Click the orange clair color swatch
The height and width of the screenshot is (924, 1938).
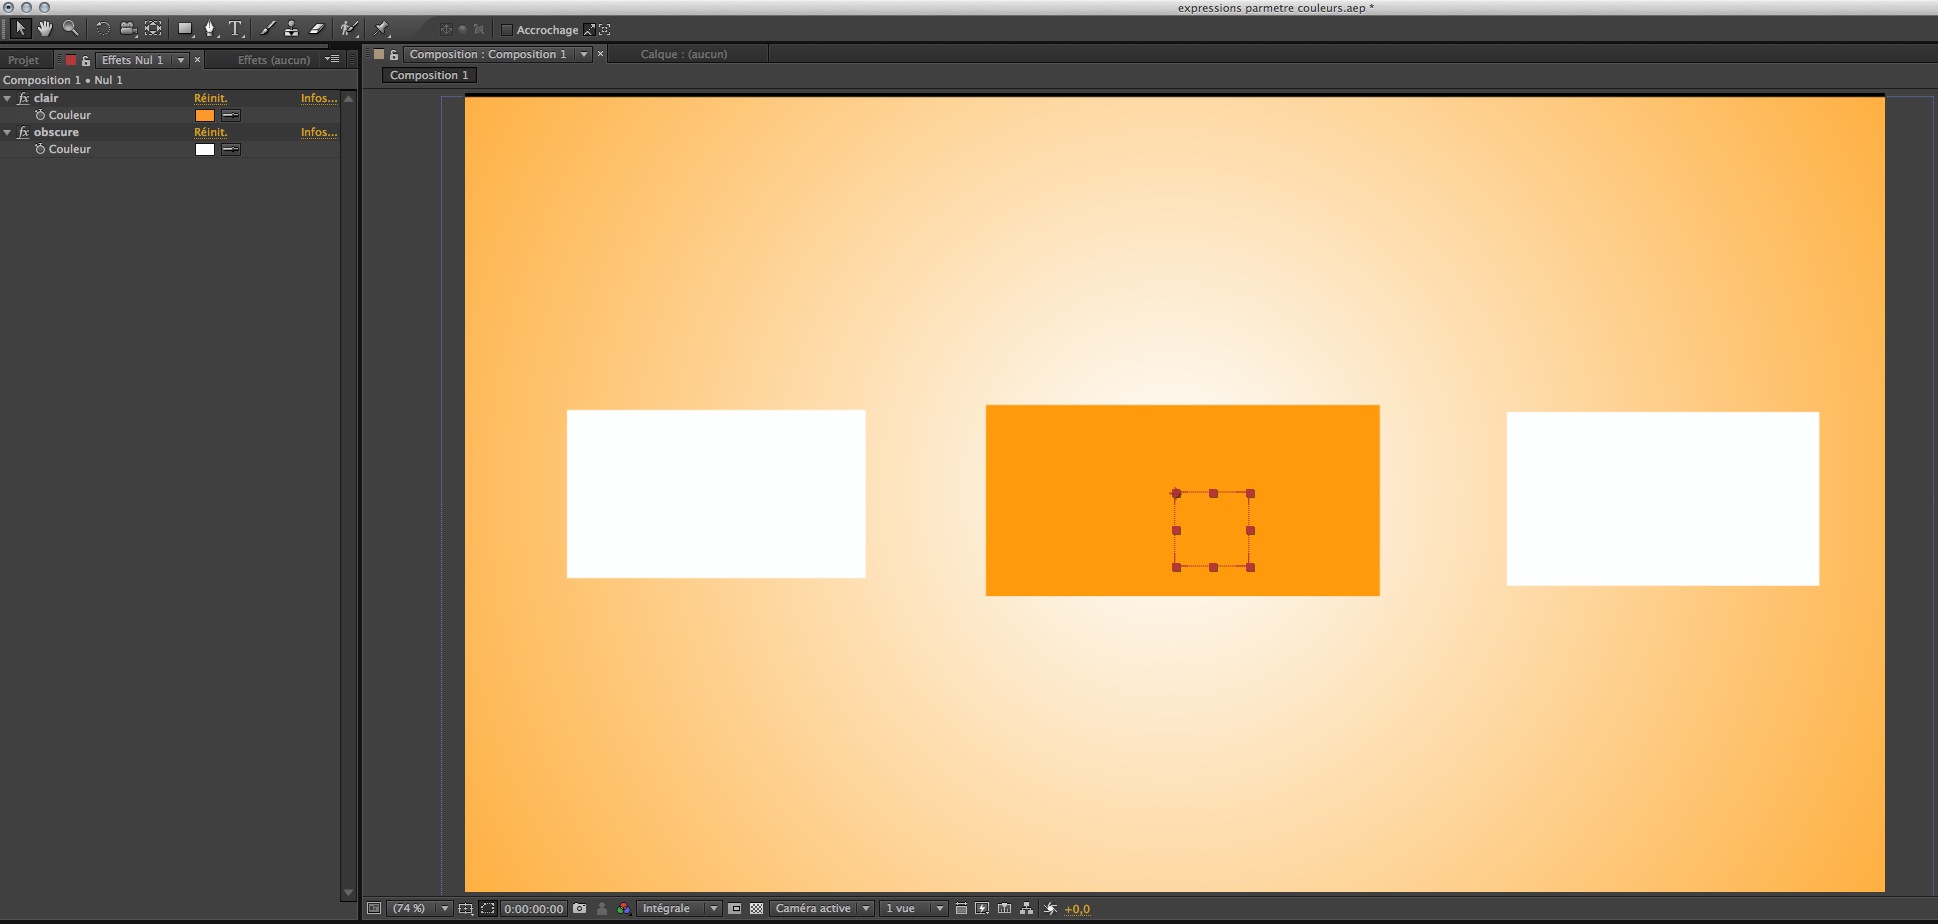205,115
